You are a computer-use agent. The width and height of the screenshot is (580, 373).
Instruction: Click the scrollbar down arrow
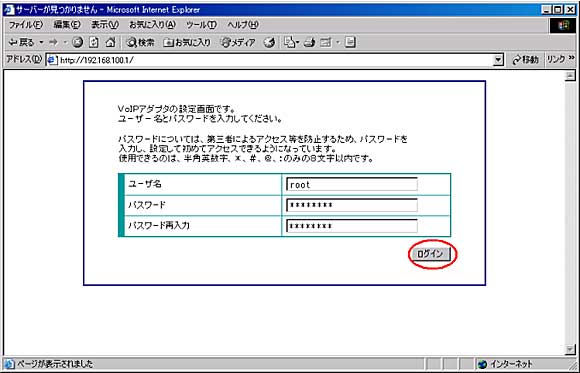point(570,349)
